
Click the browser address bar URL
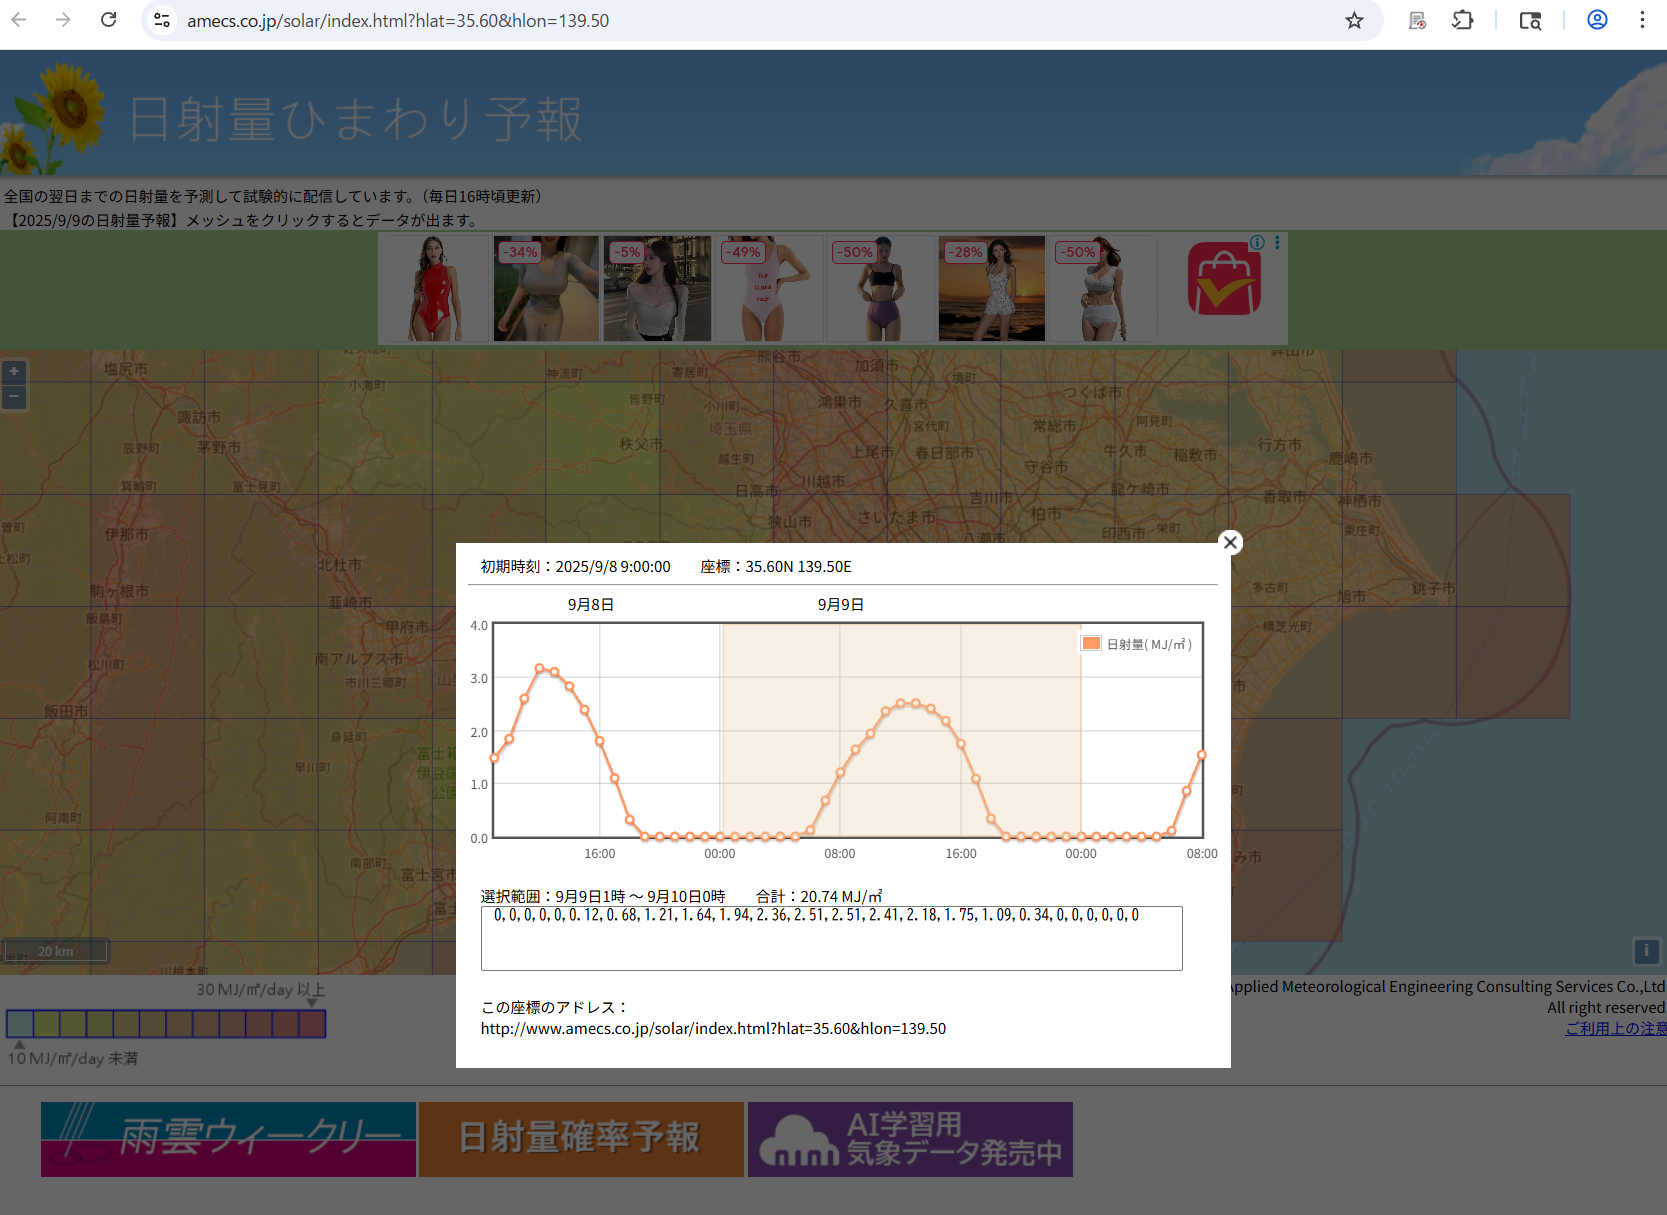pyautogui.click(x=398, y=20)
